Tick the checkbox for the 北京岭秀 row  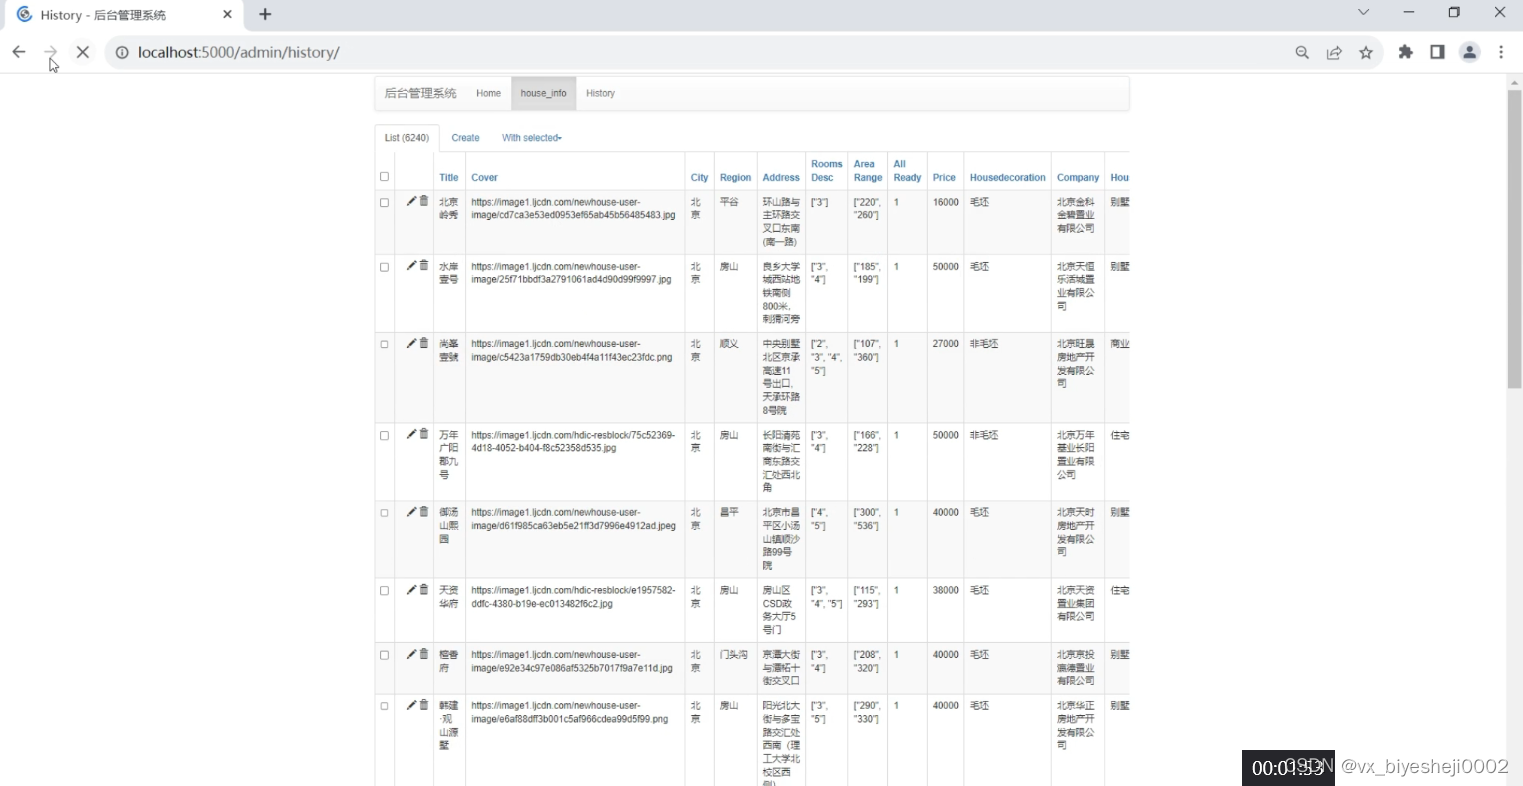(x=384, y=202)
